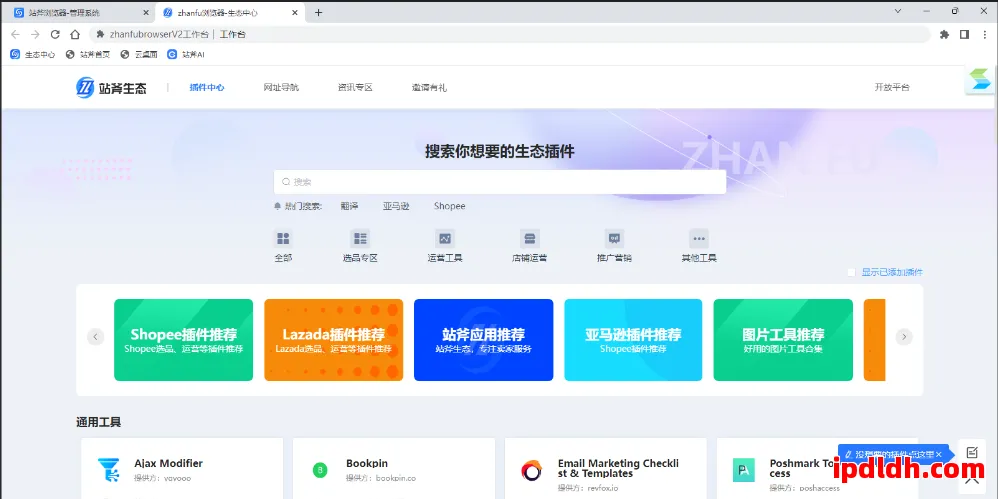998x499 pixels.
Task: Expand the tab search chevron in title bar
Action: tap(897, 11)
